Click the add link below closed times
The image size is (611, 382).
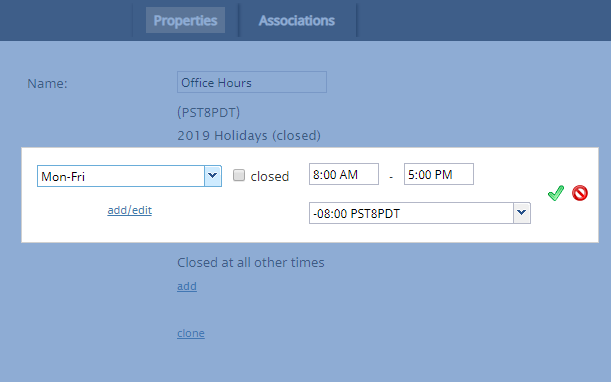187,286
